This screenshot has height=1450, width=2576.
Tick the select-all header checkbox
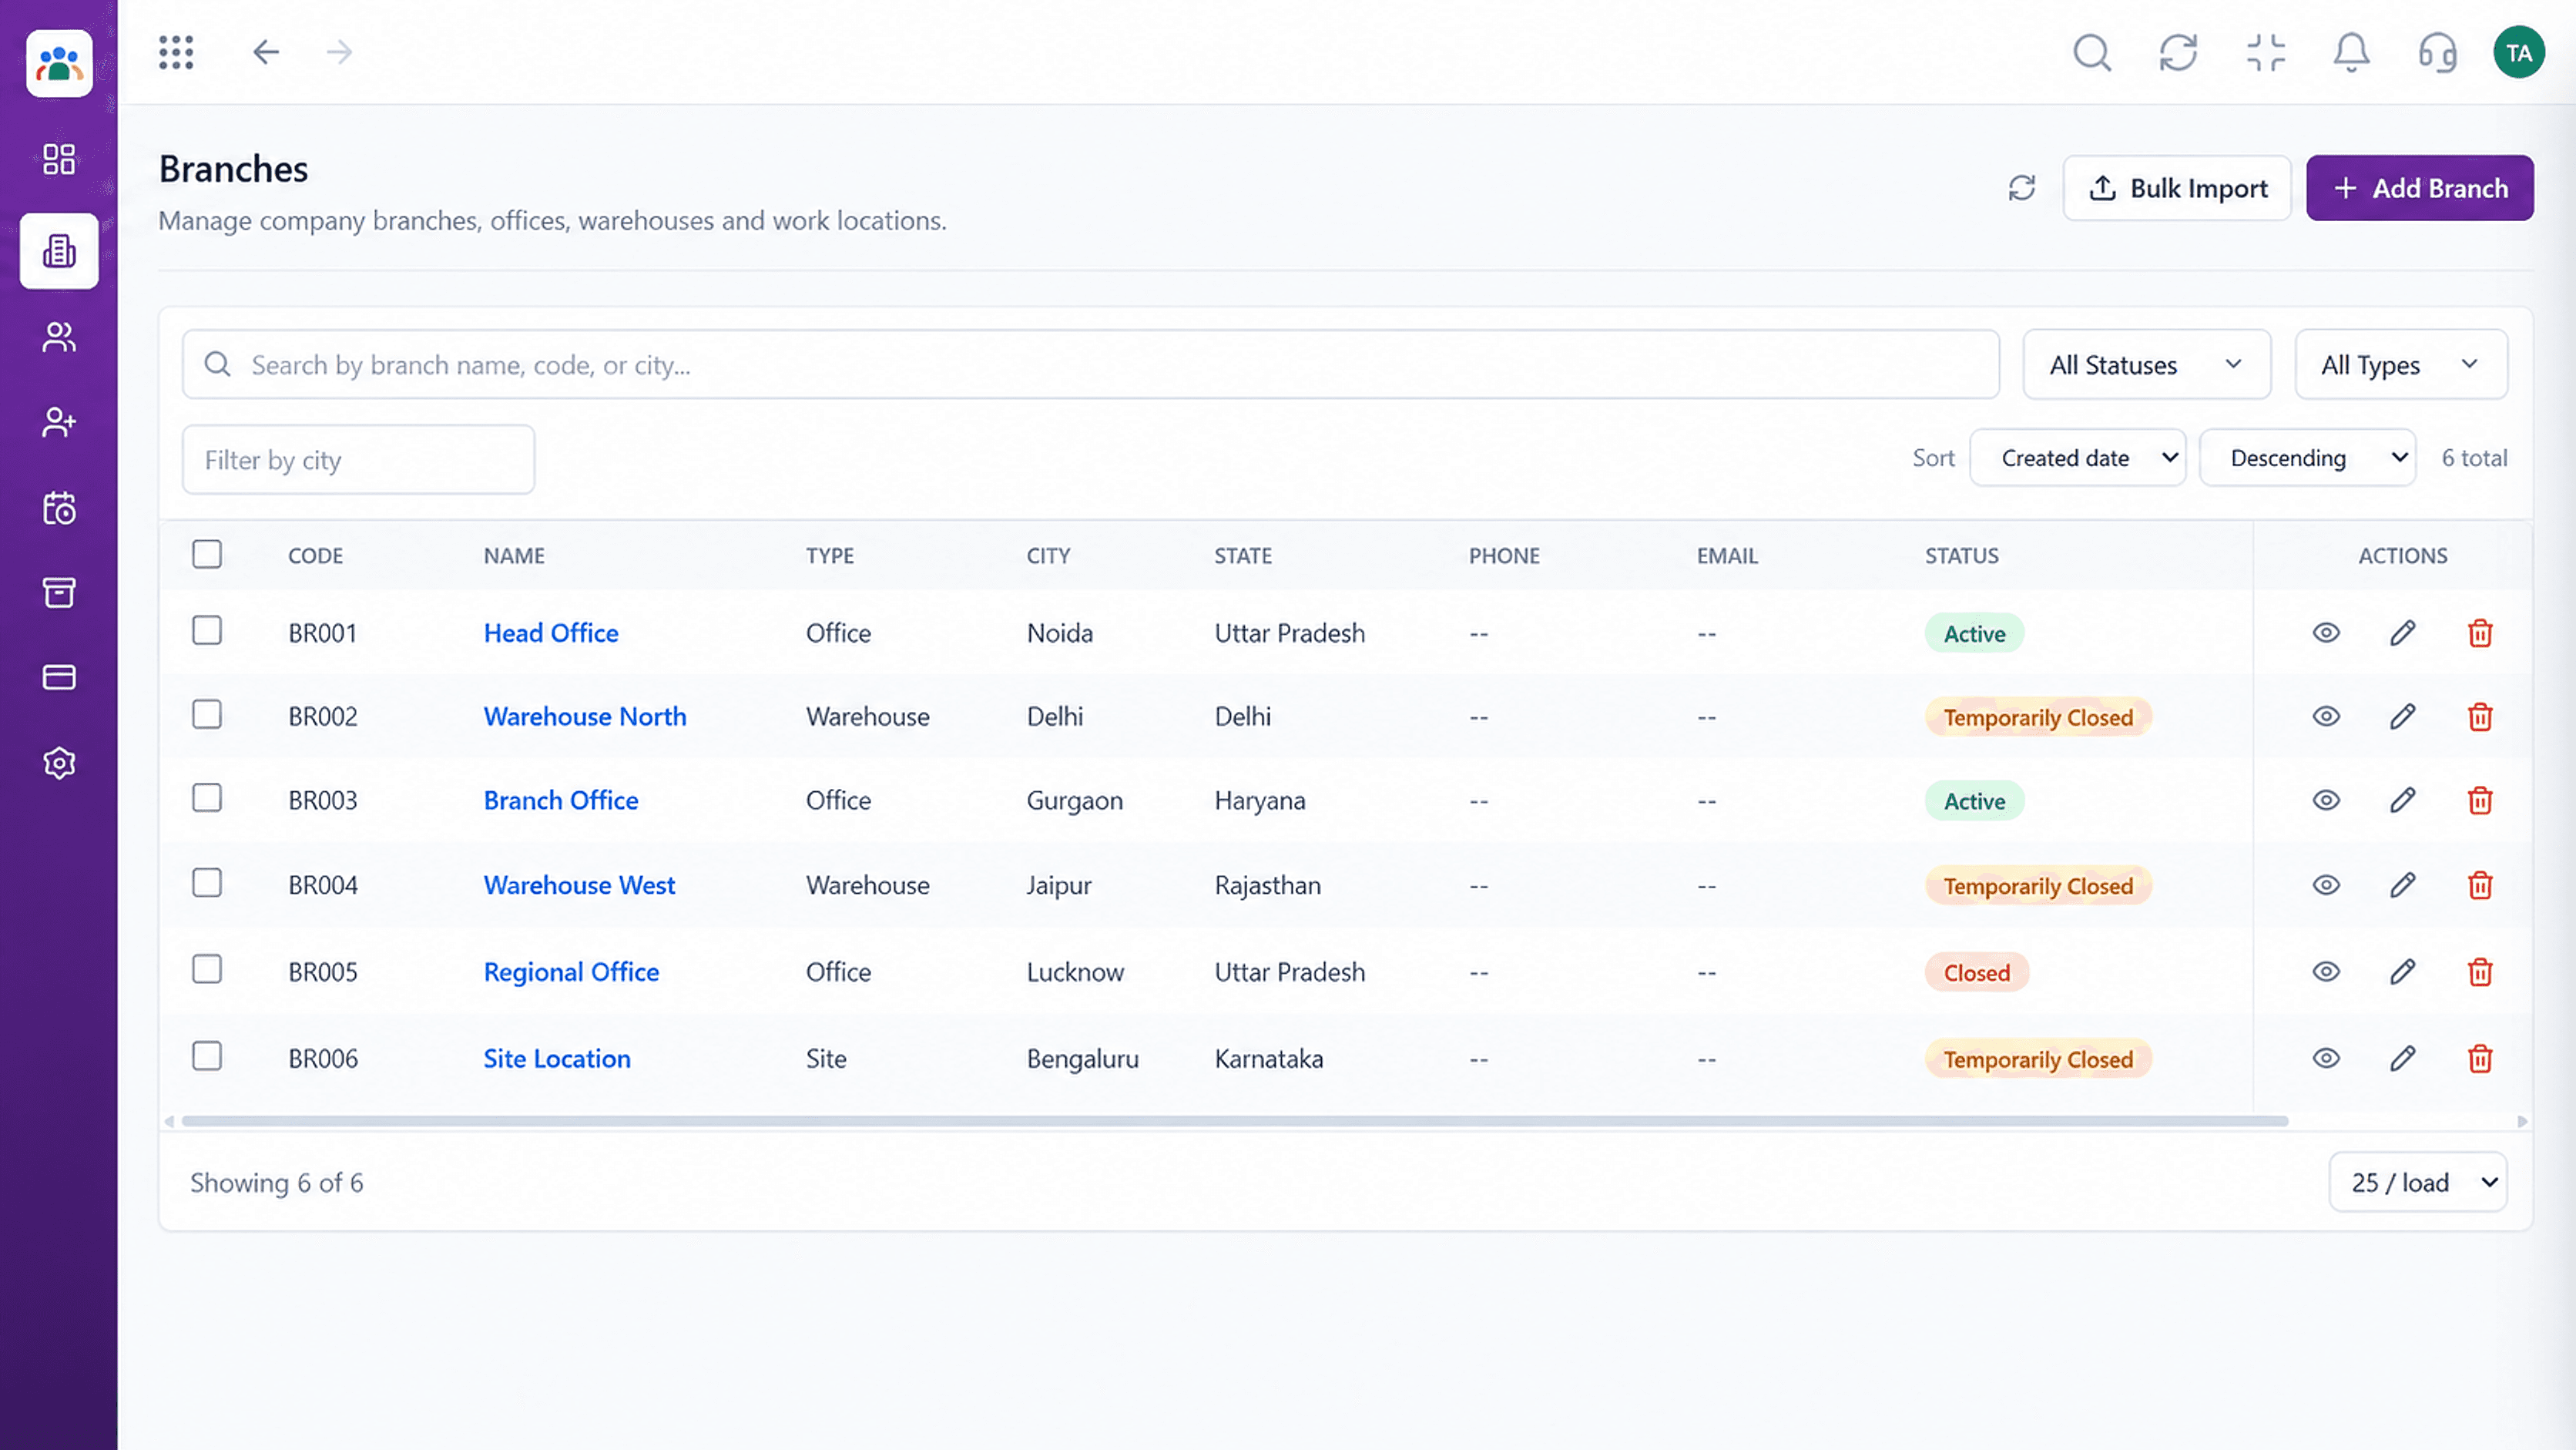tap(207, 554)
